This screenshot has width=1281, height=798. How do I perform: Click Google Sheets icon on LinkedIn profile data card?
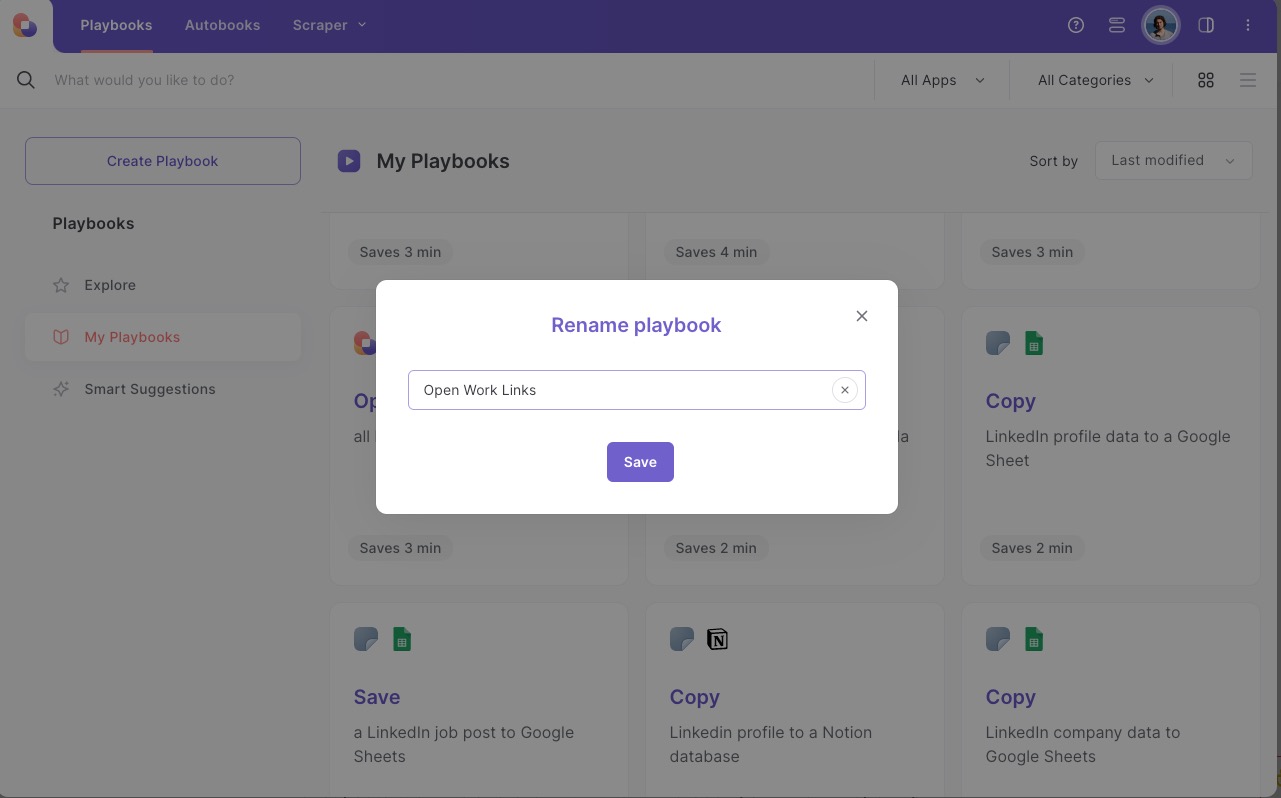point(1033,344)
